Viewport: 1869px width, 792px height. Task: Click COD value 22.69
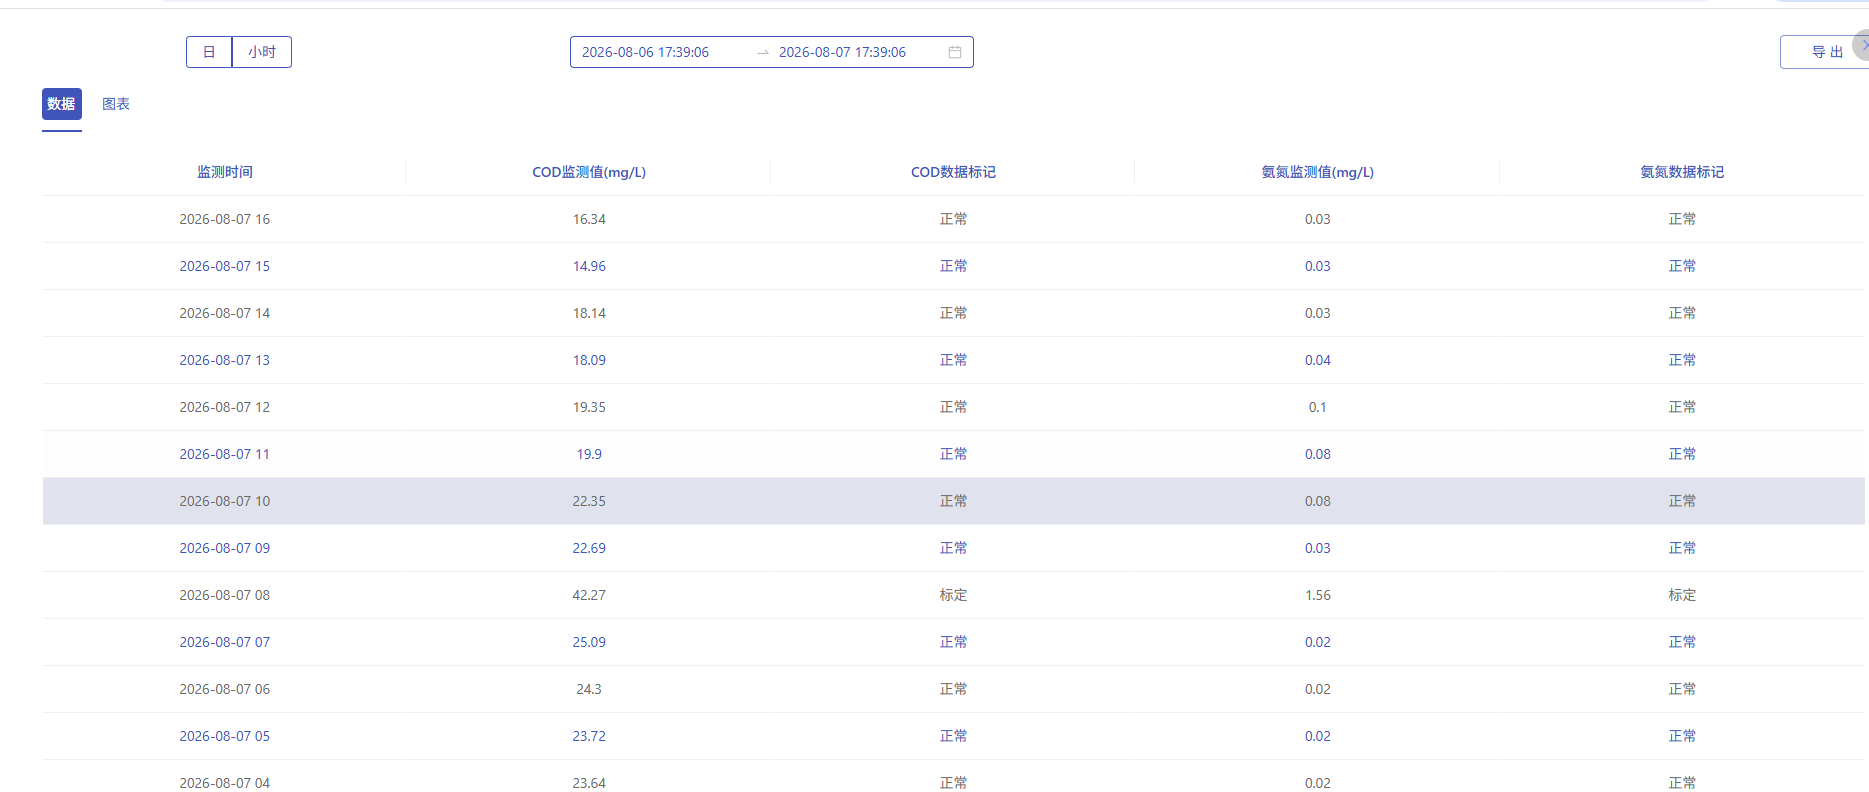(589, 548)
